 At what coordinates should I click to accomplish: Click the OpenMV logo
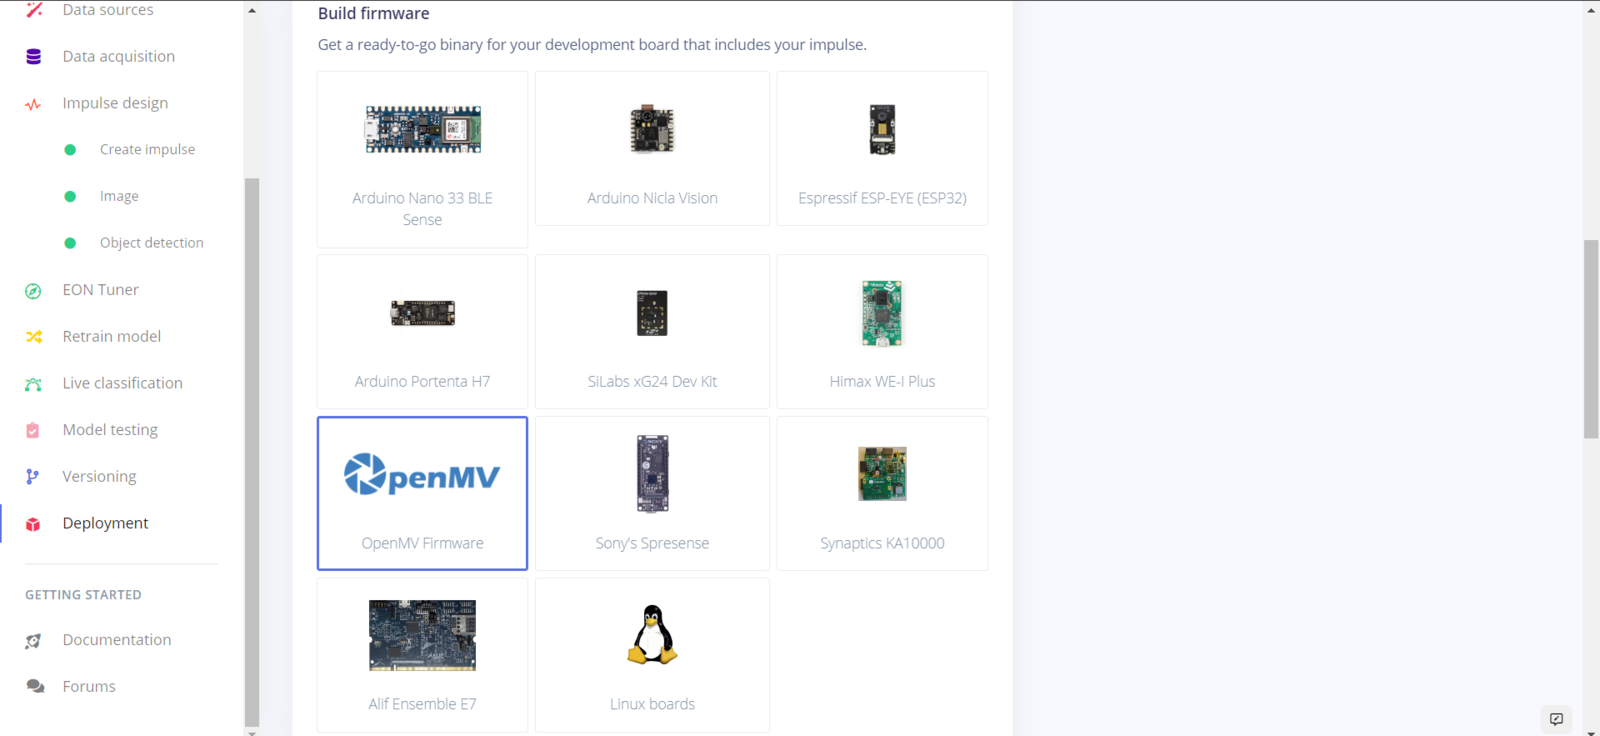422,474
